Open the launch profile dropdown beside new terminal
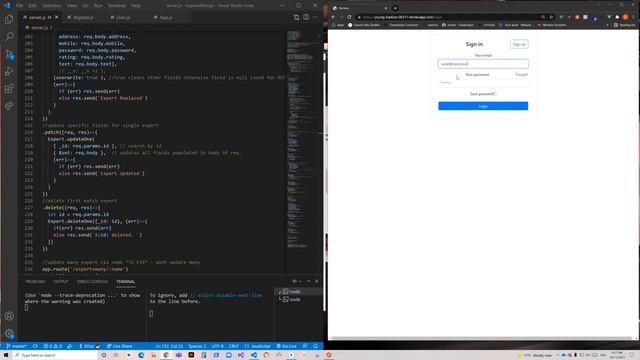This screenshot has width=640, height=360. click(x=300, y=281)
